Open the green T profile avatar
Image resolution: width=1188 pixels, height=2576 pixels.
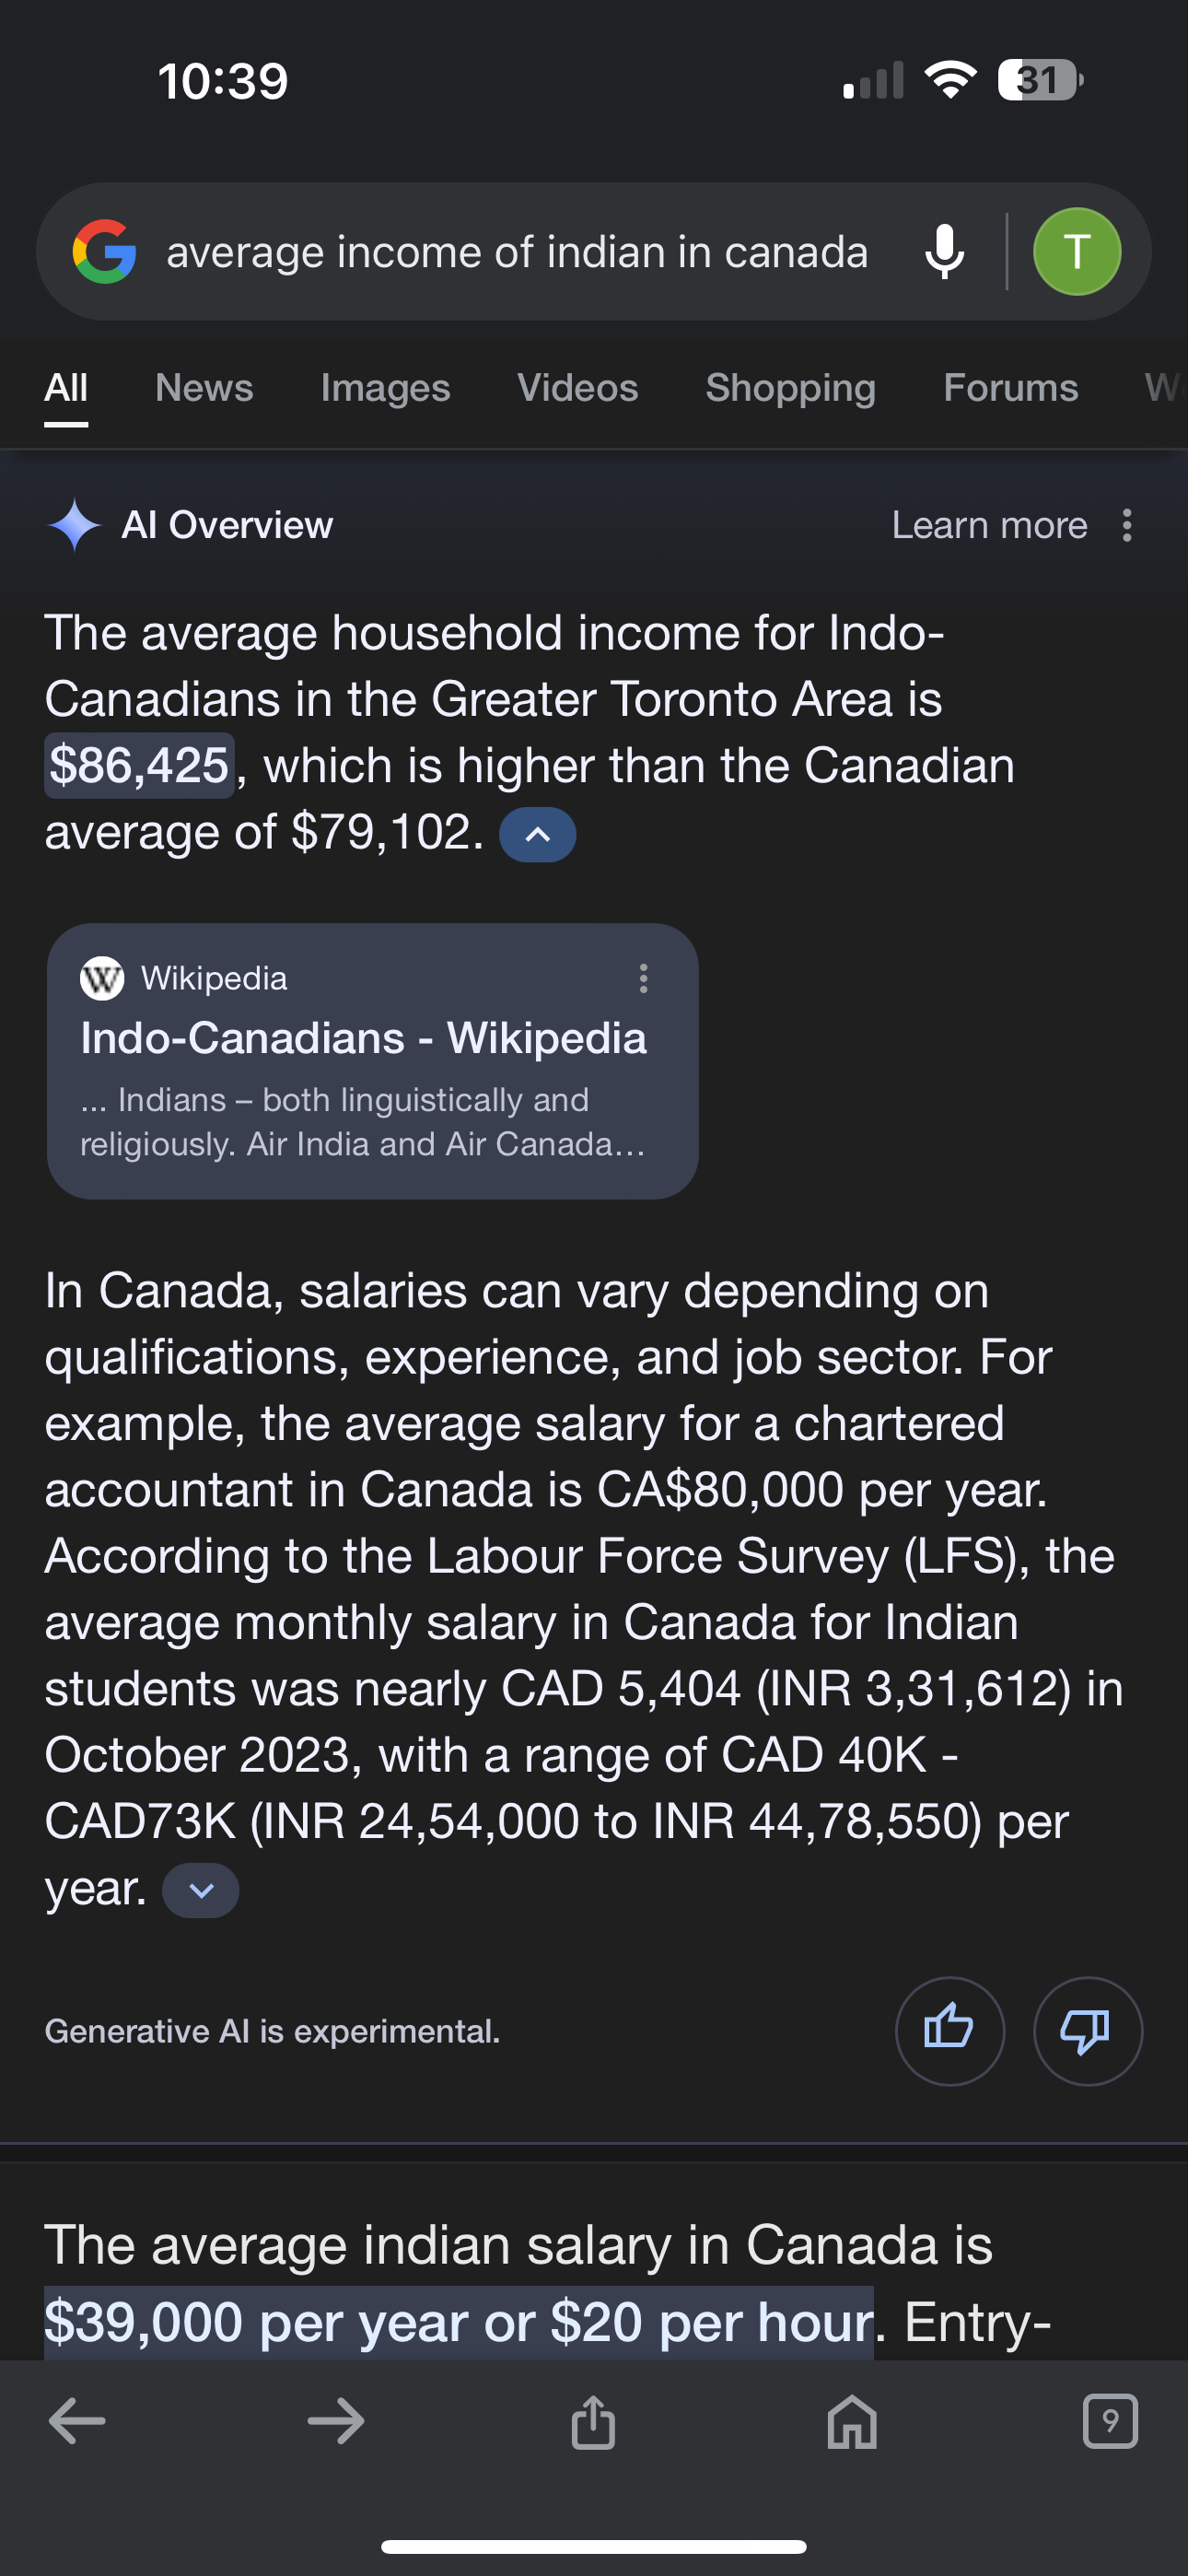[x=1076, y=251]
